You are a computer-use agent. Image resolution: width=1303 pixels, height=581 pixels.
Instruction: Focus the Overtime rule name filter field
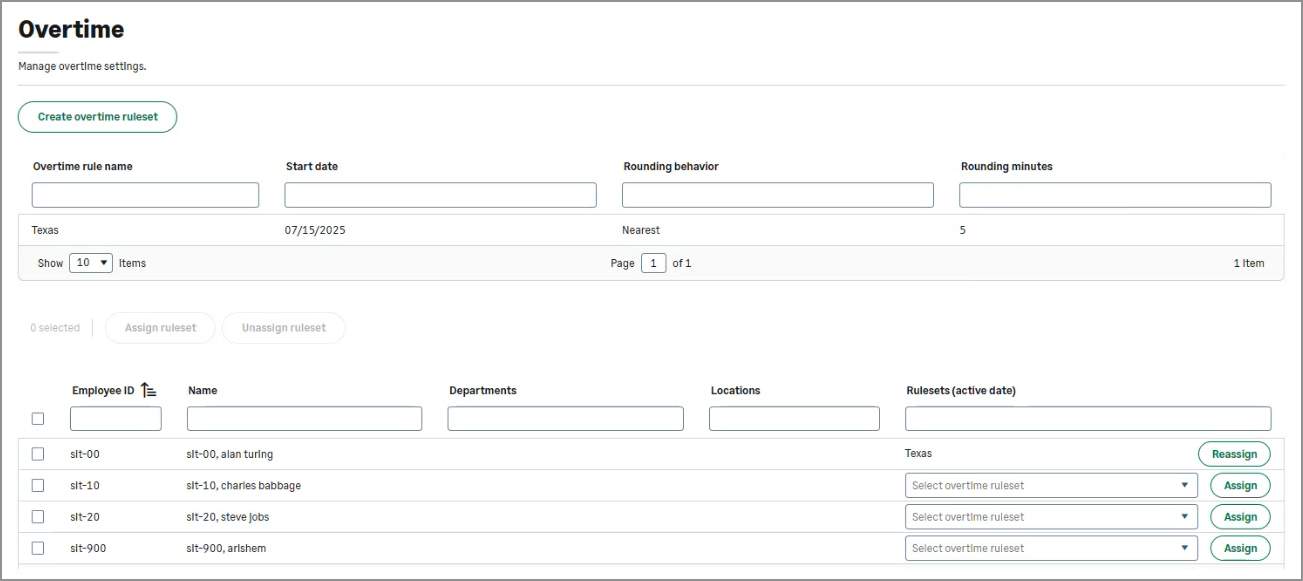tap(145, 195)
